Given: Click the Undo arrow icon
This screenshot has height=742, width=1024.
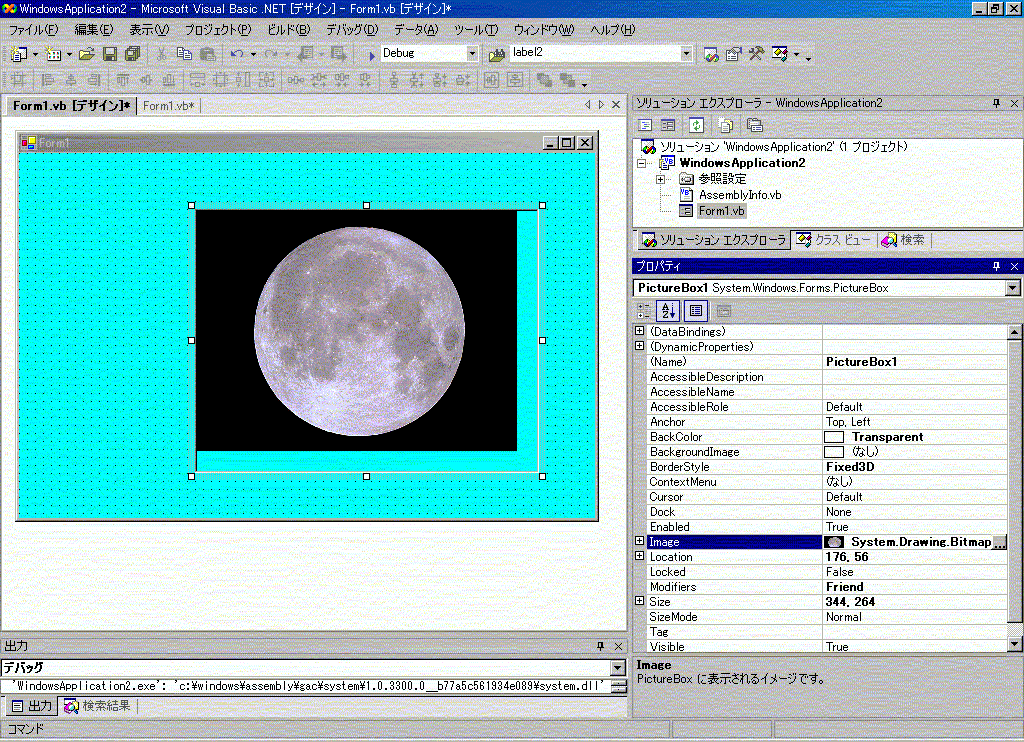Looking at the screenshot, I should pyautogui.click(x=237, y=54).
